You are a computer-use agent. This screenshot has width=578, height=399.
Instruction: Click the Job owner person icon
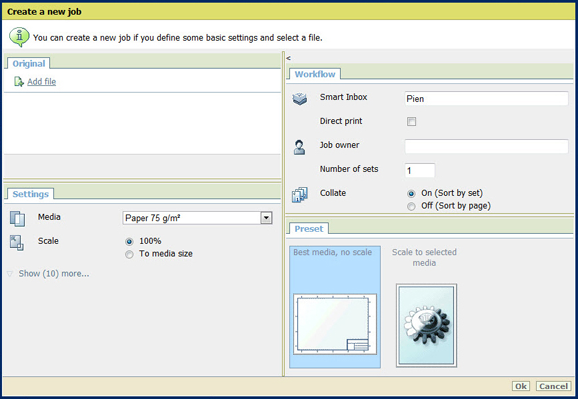point(299,147)
